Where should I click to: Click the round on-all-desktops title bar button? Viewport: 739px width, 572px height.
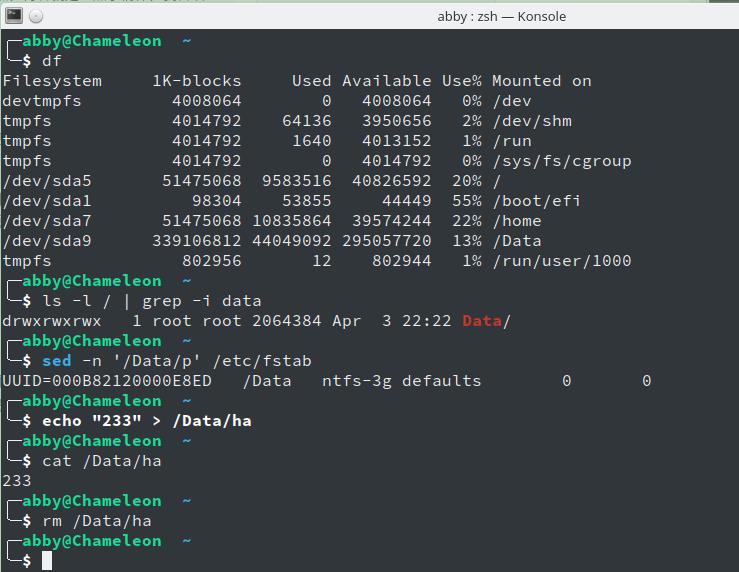coord(36,16)
